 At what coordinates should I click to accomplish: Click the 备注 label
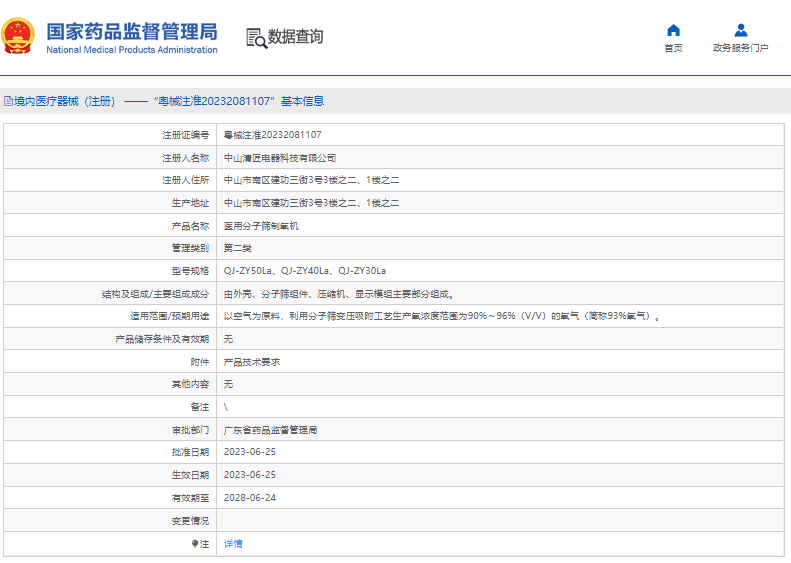point(200,407)
